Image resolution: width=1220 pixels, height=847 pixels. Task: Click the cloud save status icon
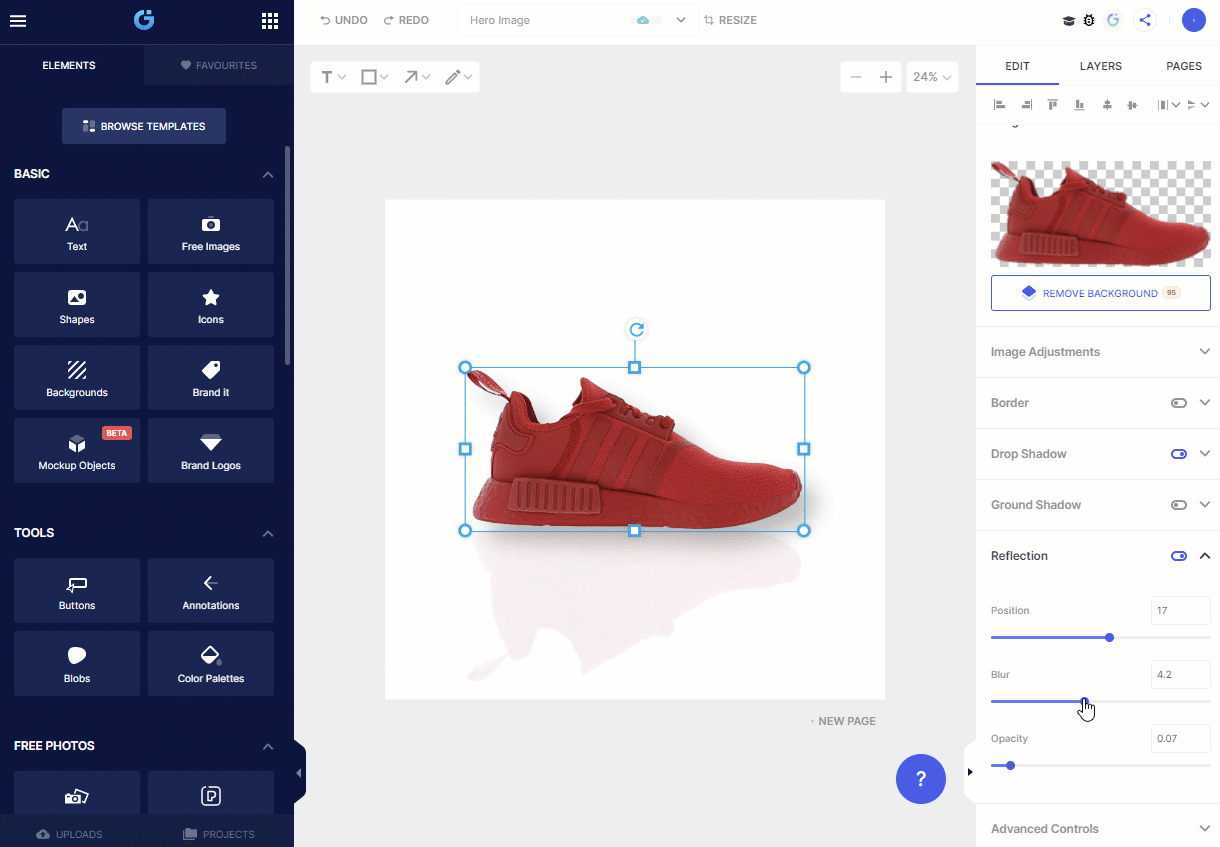pos(643,20)
